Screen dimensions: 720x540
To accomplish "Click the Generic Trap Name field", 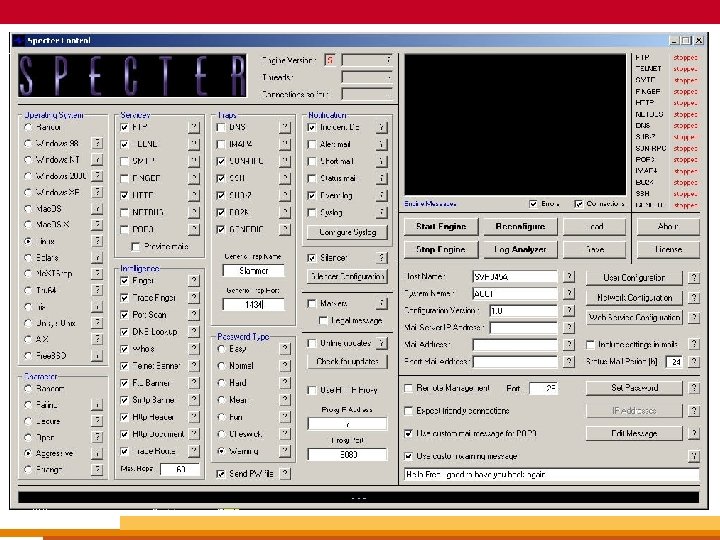I will (253, 271).
